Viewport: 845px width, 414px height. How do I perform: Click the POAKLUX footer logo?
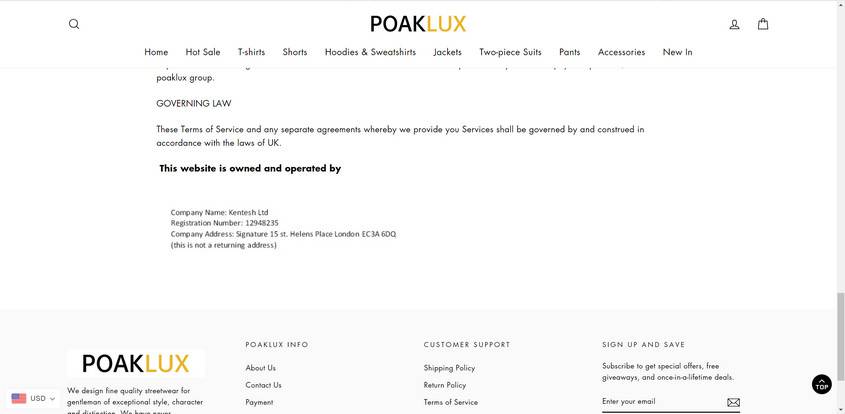point(136,363)
